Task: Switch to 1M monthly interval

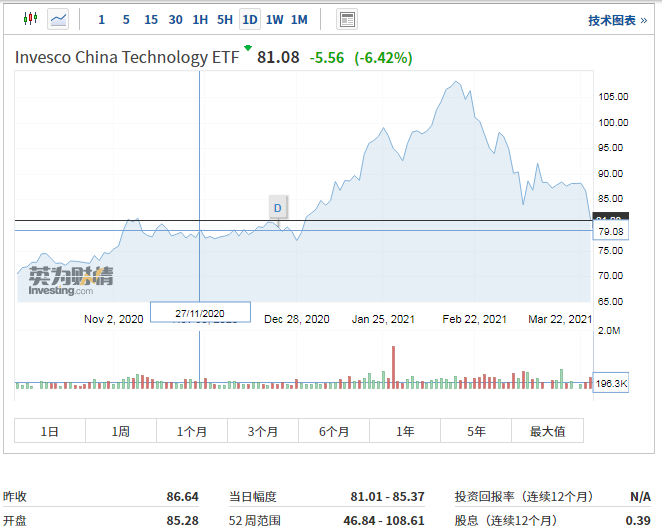Action: click(299, 19)
